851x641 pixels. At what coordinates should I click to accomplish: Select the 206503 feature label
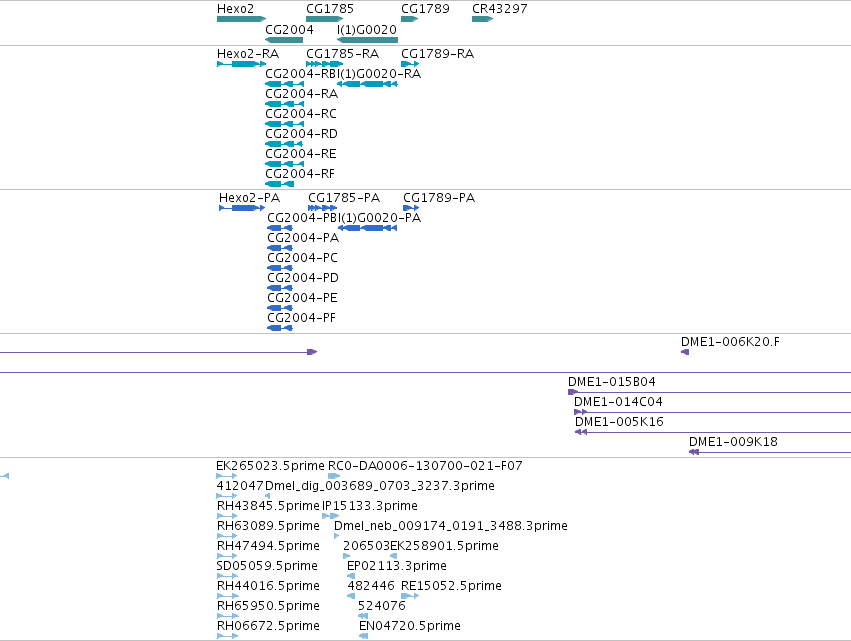366,546
